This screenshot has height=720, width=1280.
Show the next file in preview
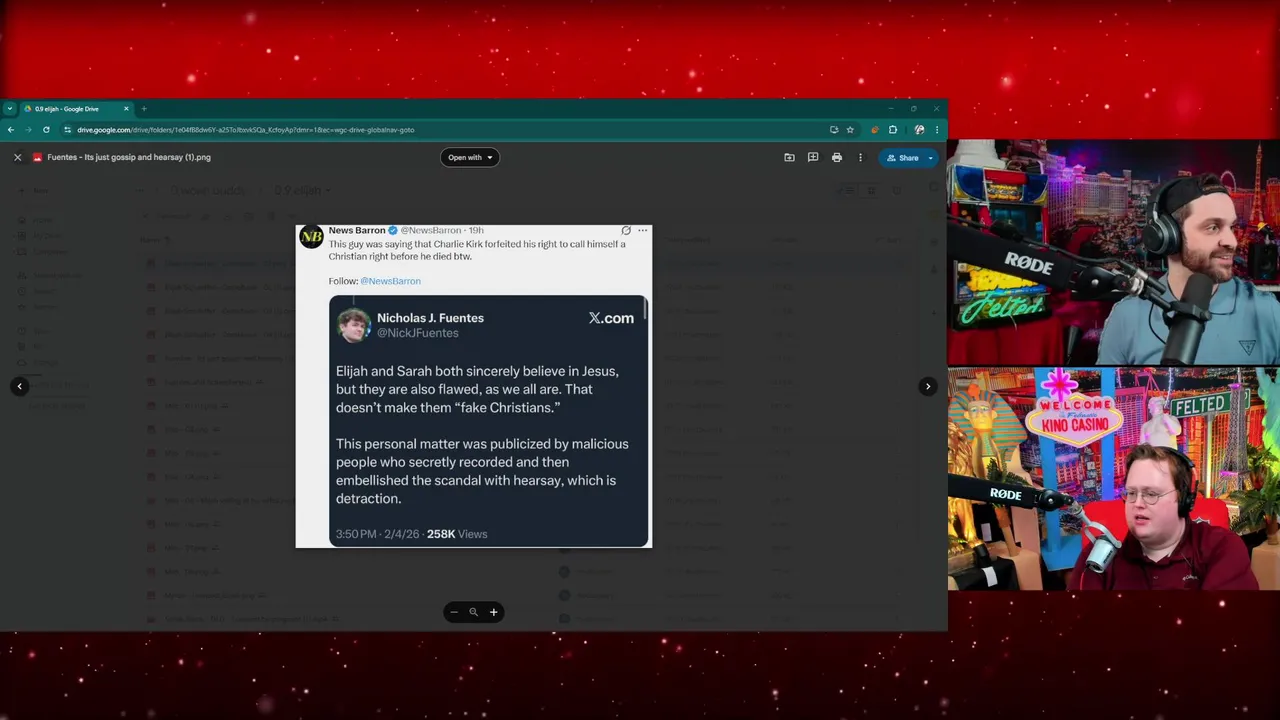pos(928,386)
